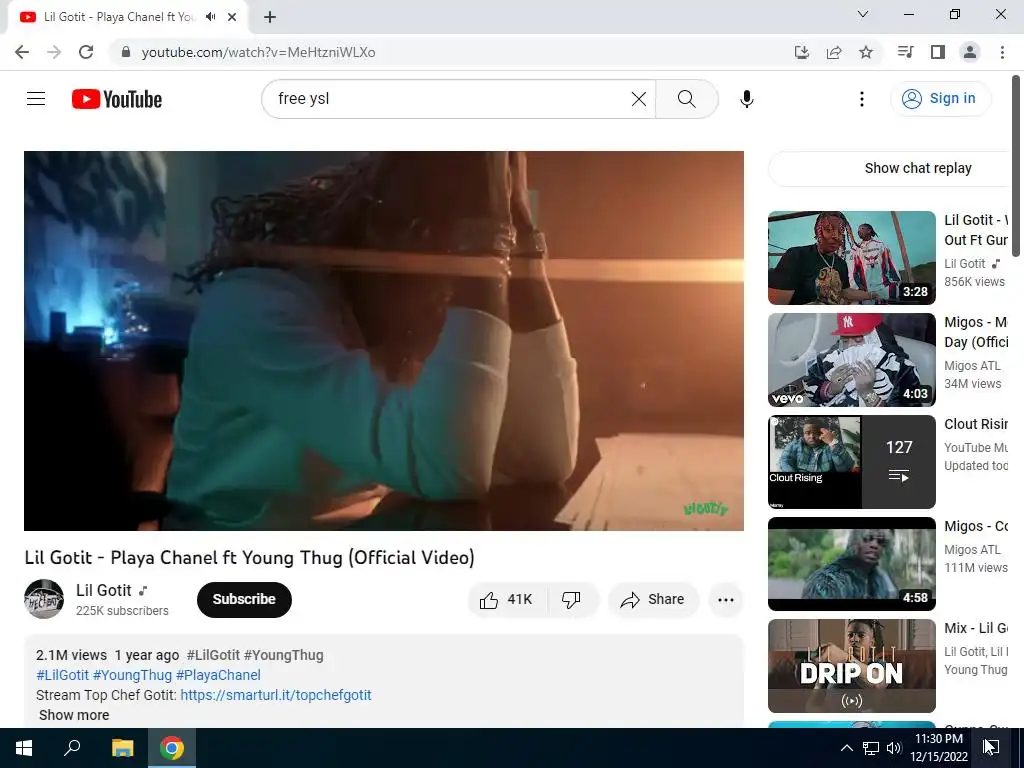Screen dimensions: 1024x768
Task: Start voice search with the microphone
Action: pos(746,99)
